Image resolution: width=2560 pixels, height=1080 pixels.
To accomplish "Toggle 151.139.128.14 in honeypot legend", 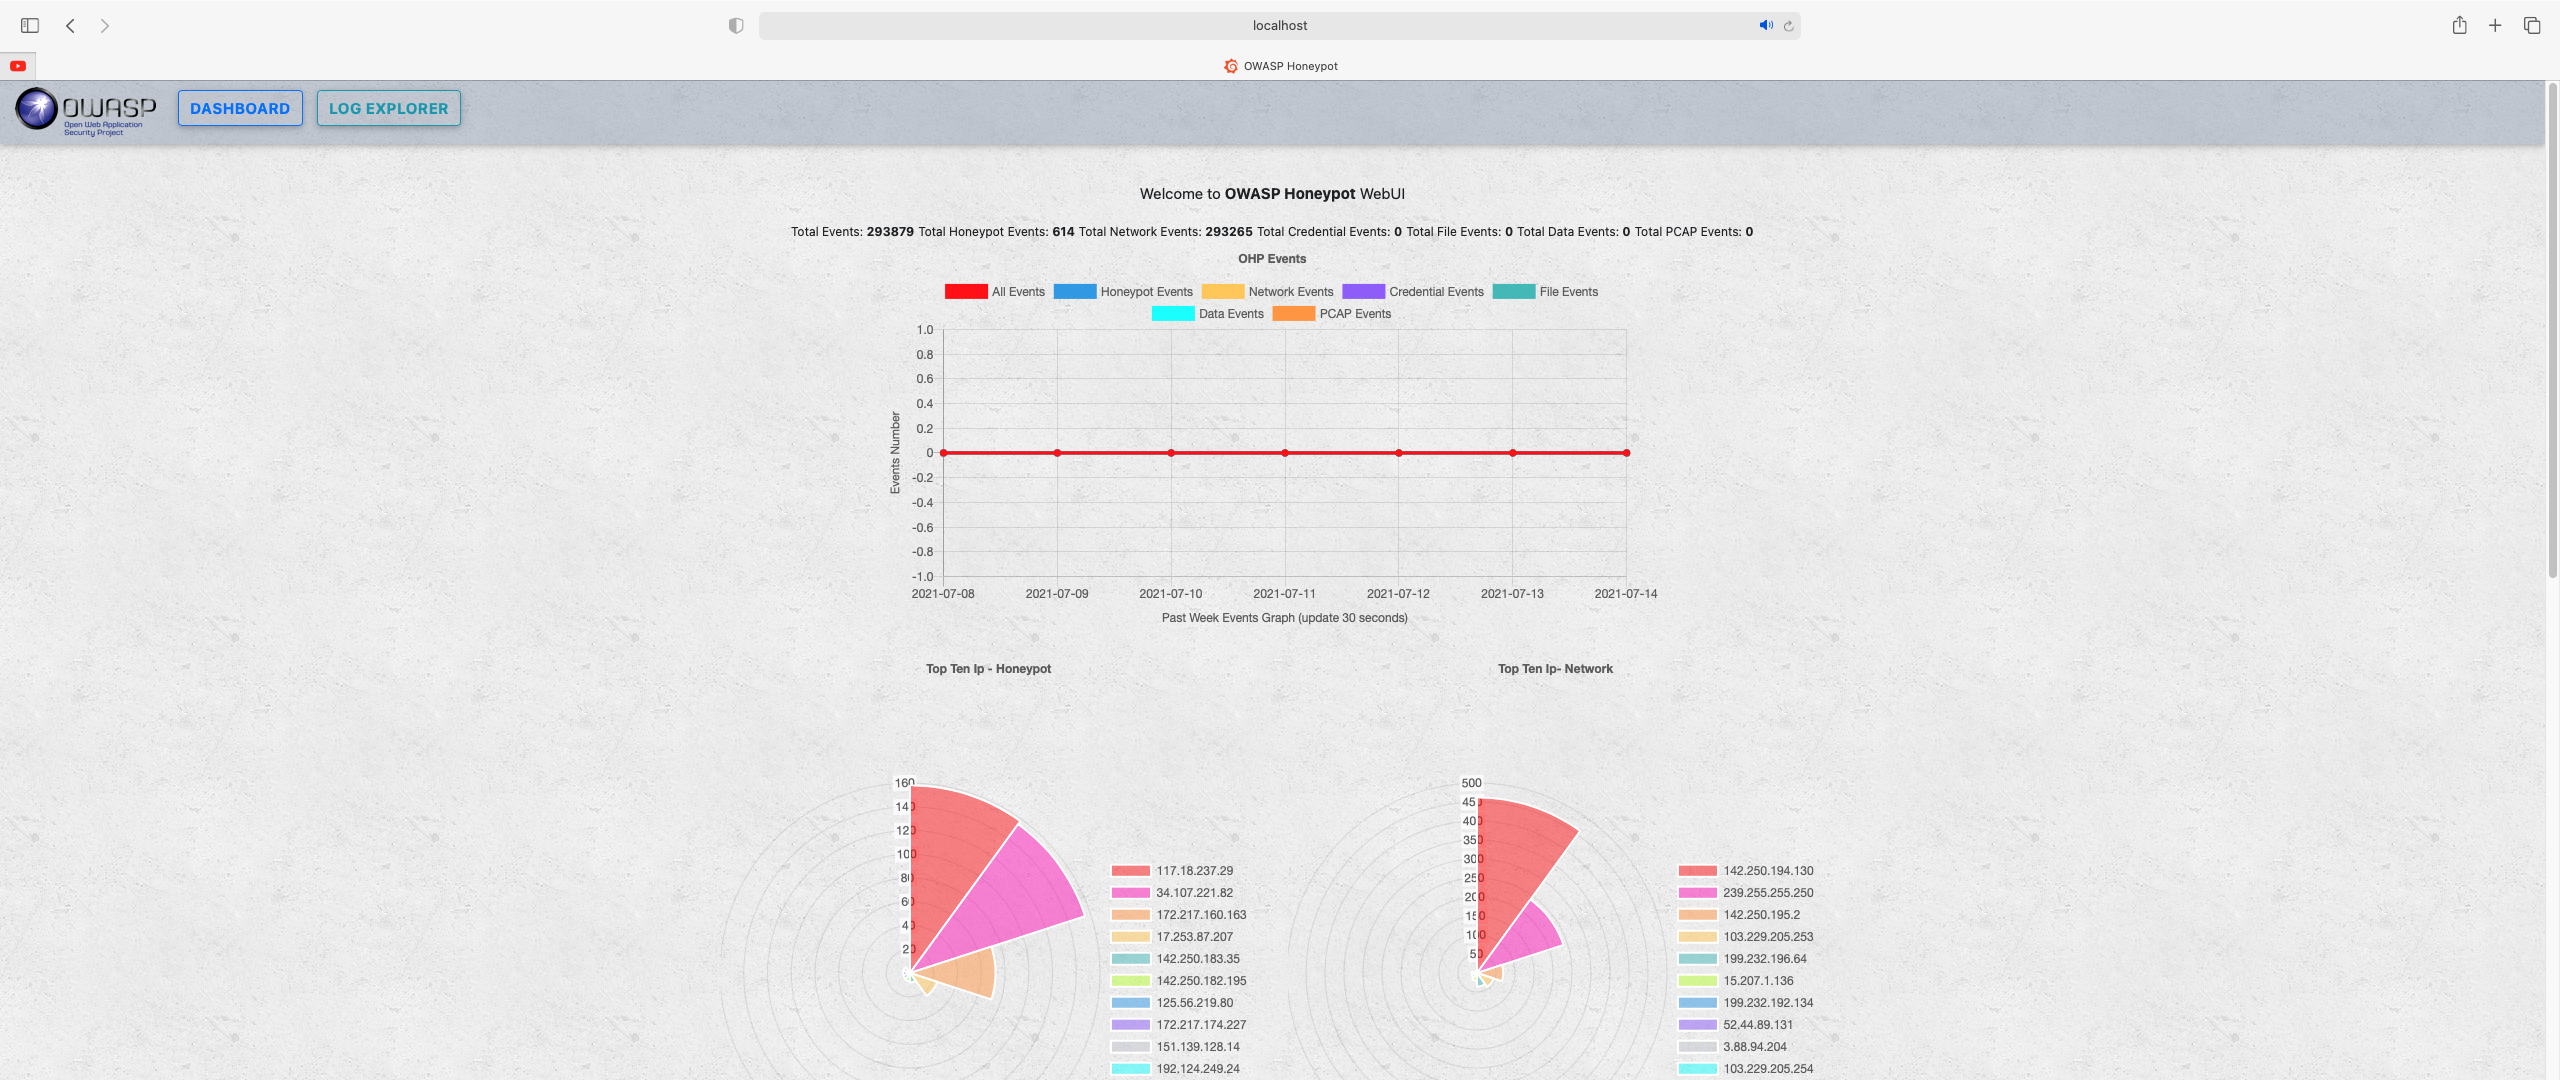I will 1131,1047.
